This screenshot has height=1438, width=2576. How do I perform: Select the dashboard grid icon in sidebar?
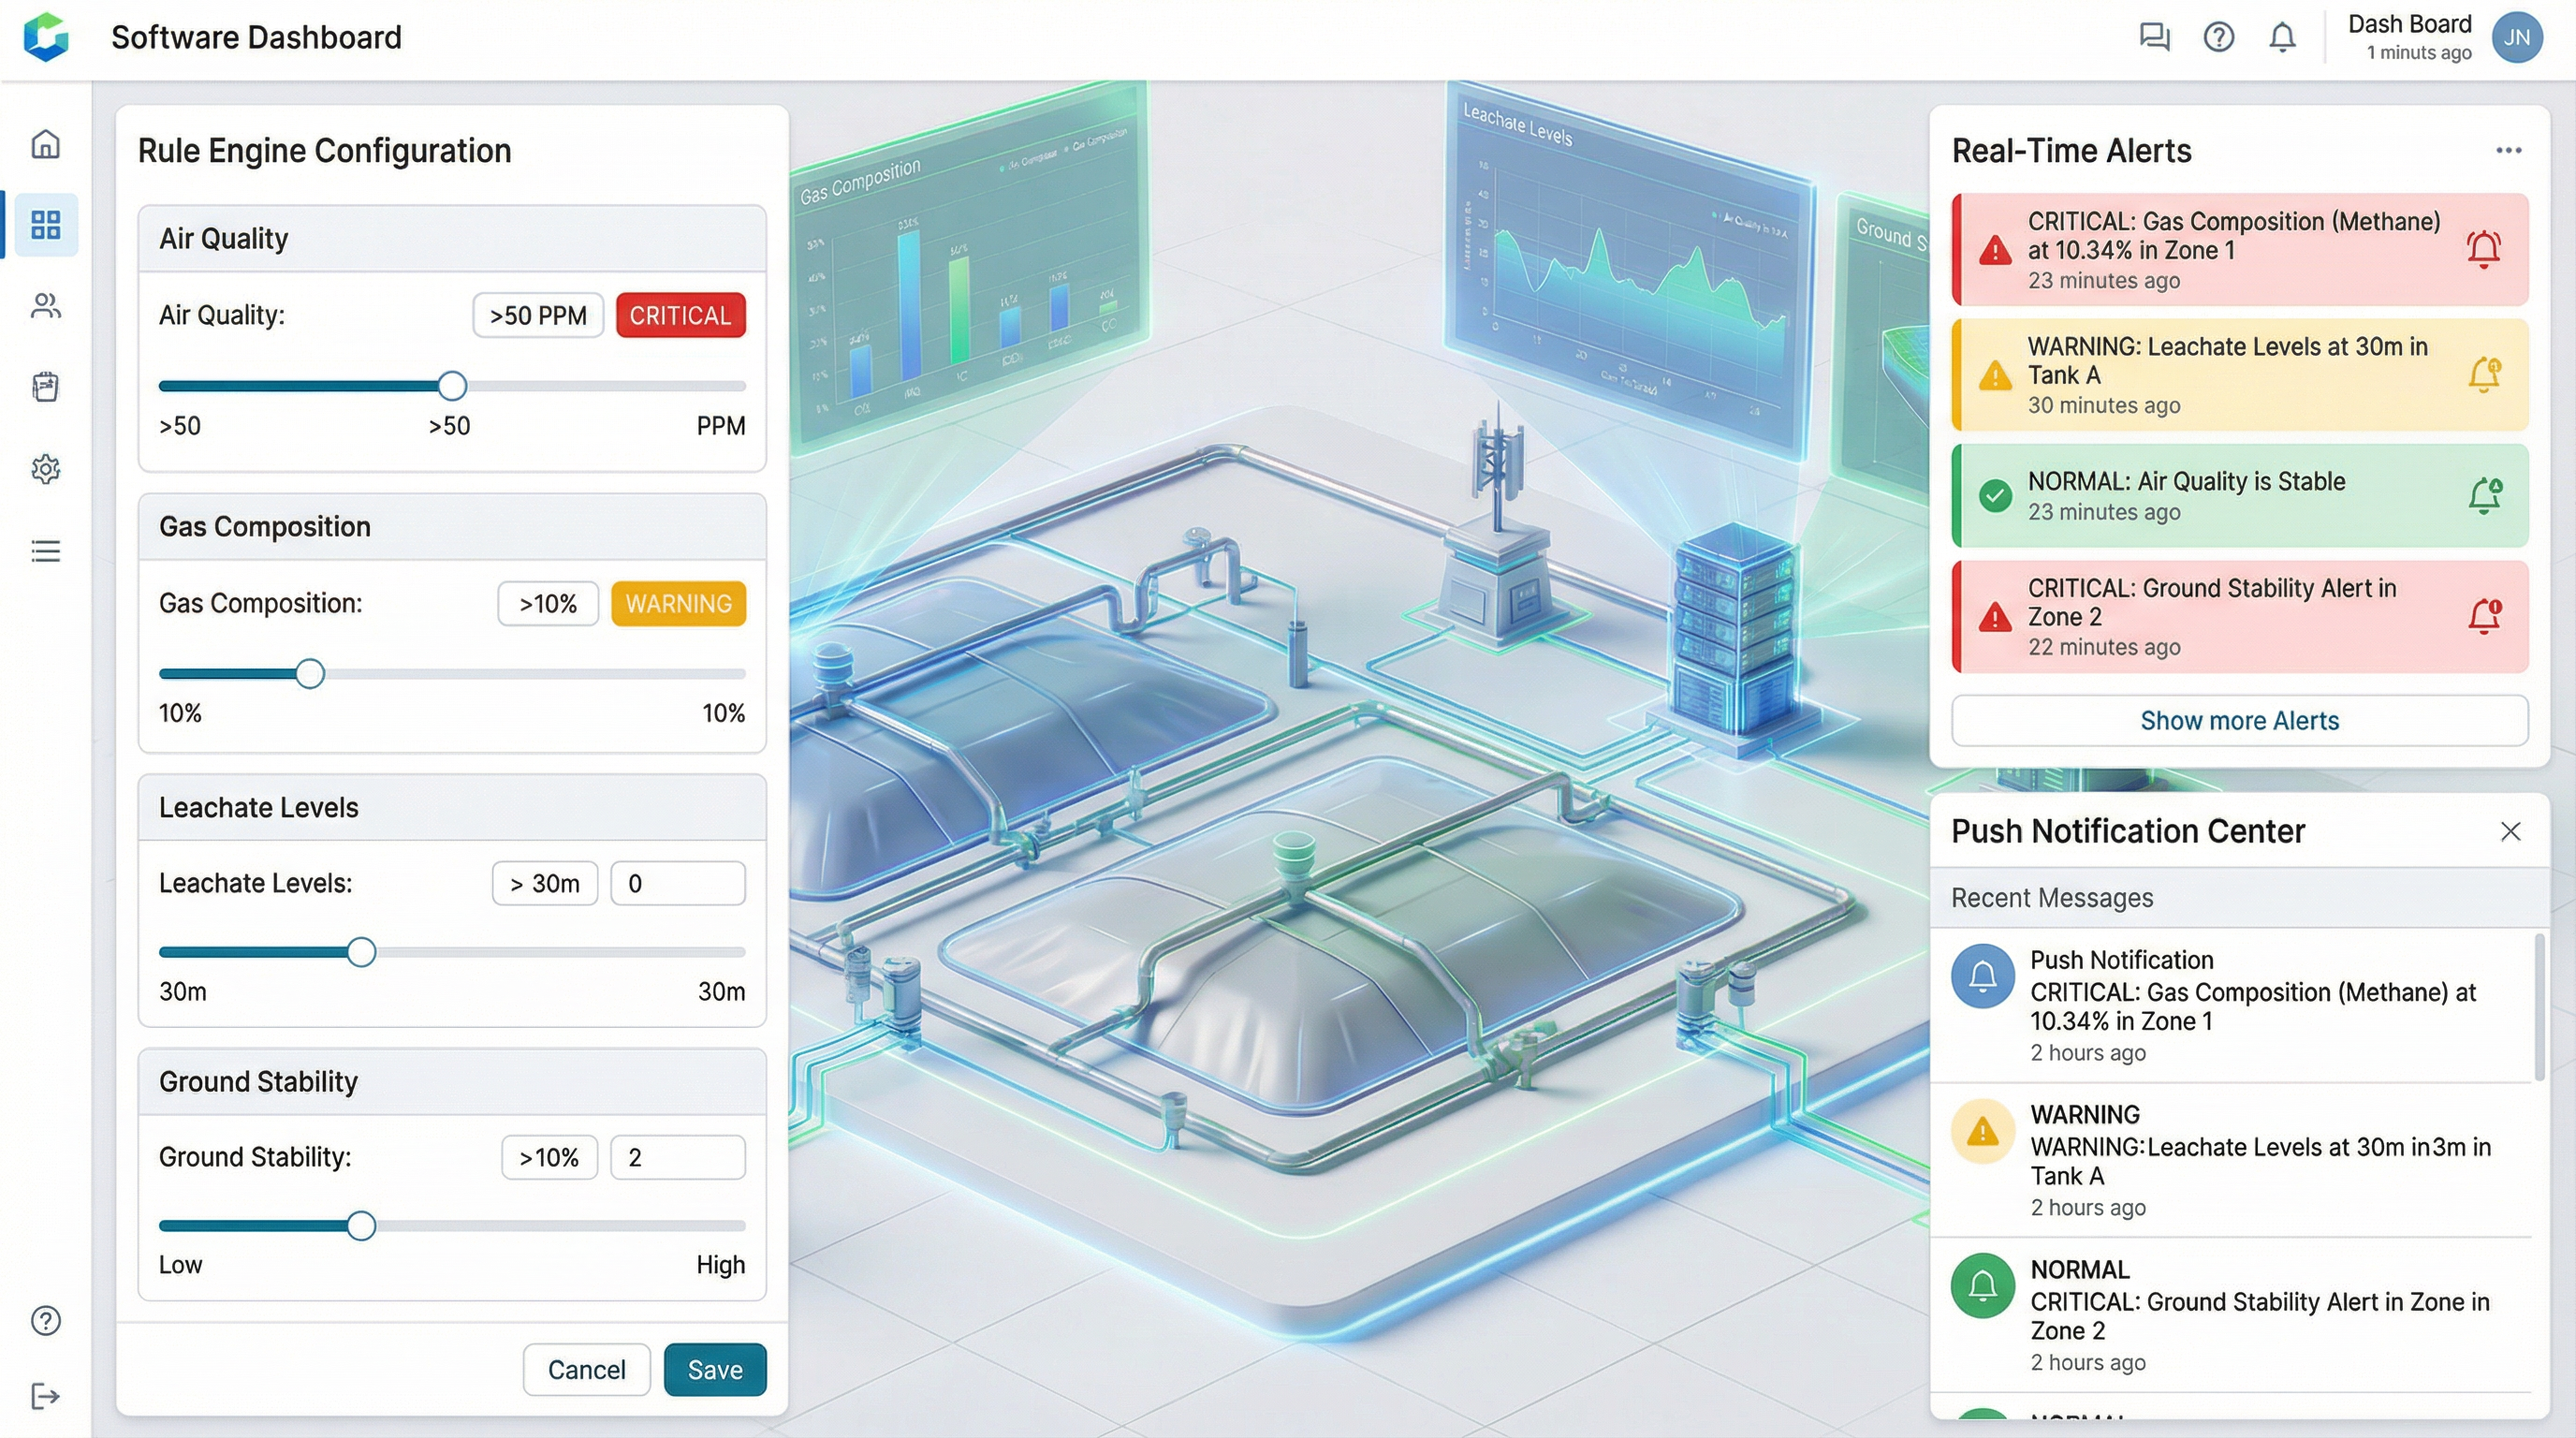(x=45, y=224)
